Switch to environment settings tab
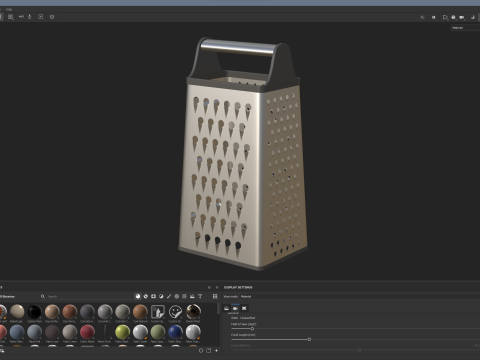This screenshot has width=480, height=360. tap(227, 308)
